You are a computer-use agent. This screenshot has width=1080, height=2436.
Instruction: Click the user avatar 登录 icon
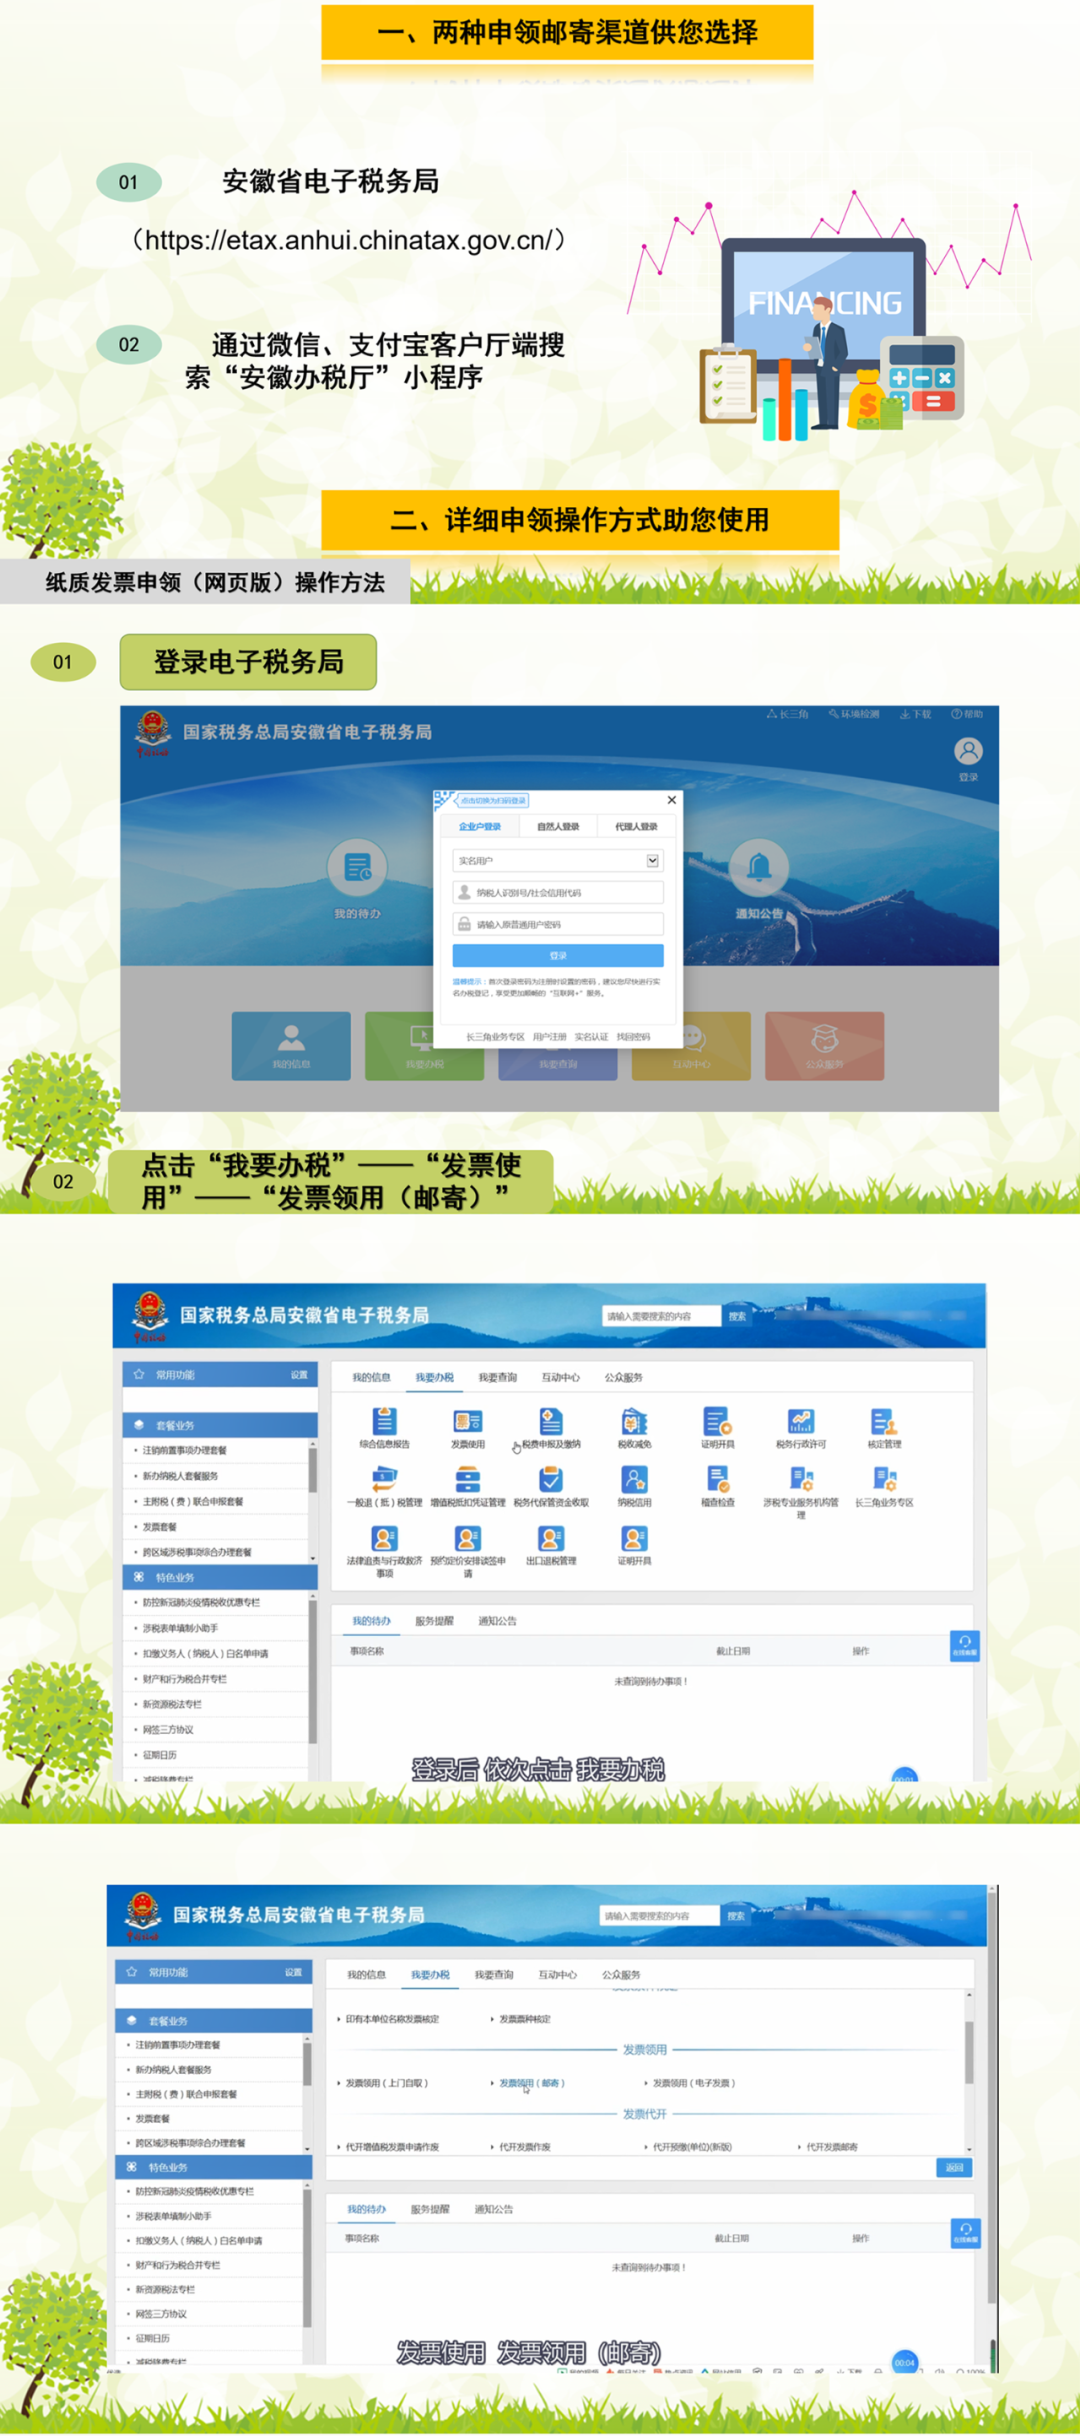pos(968,751)
